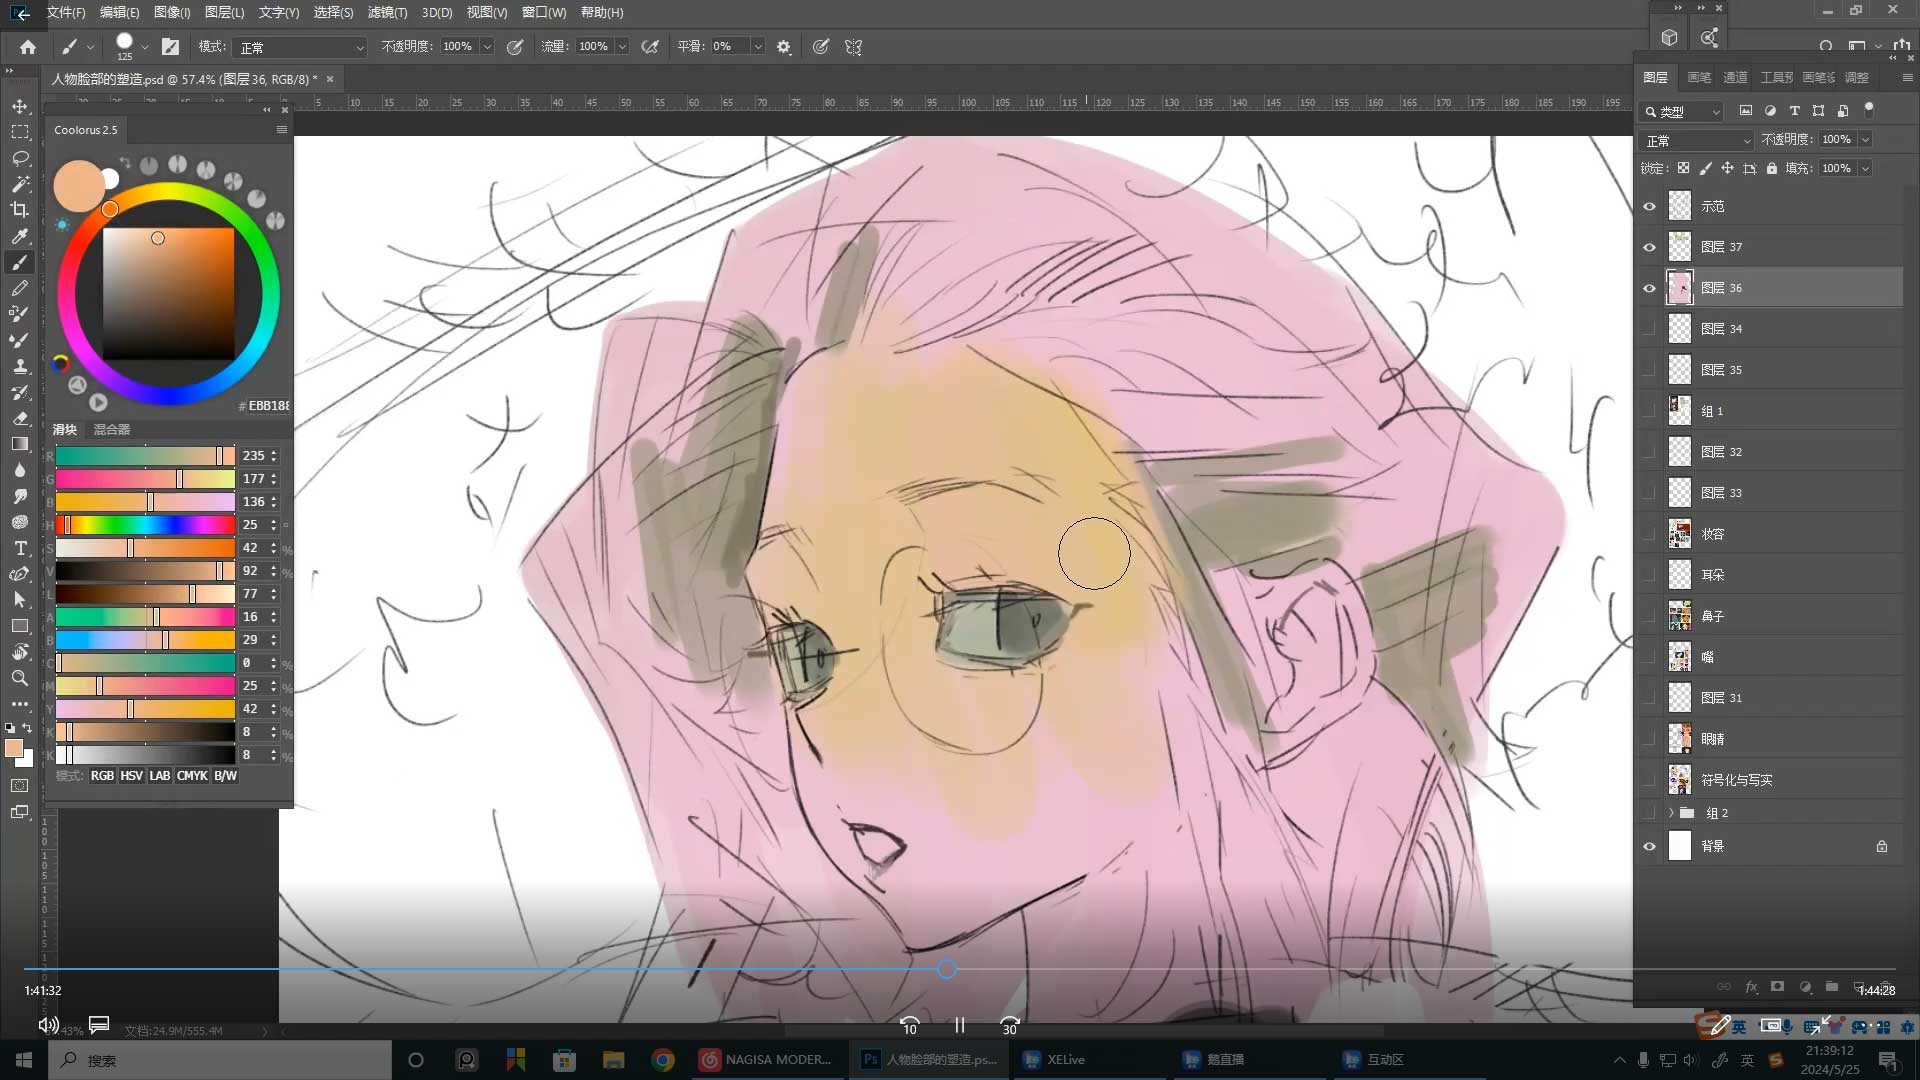This screenshot has height=1080, width=1920.
Task: Expand the 组 2 layer group
Action: [x=1671, y=813]
